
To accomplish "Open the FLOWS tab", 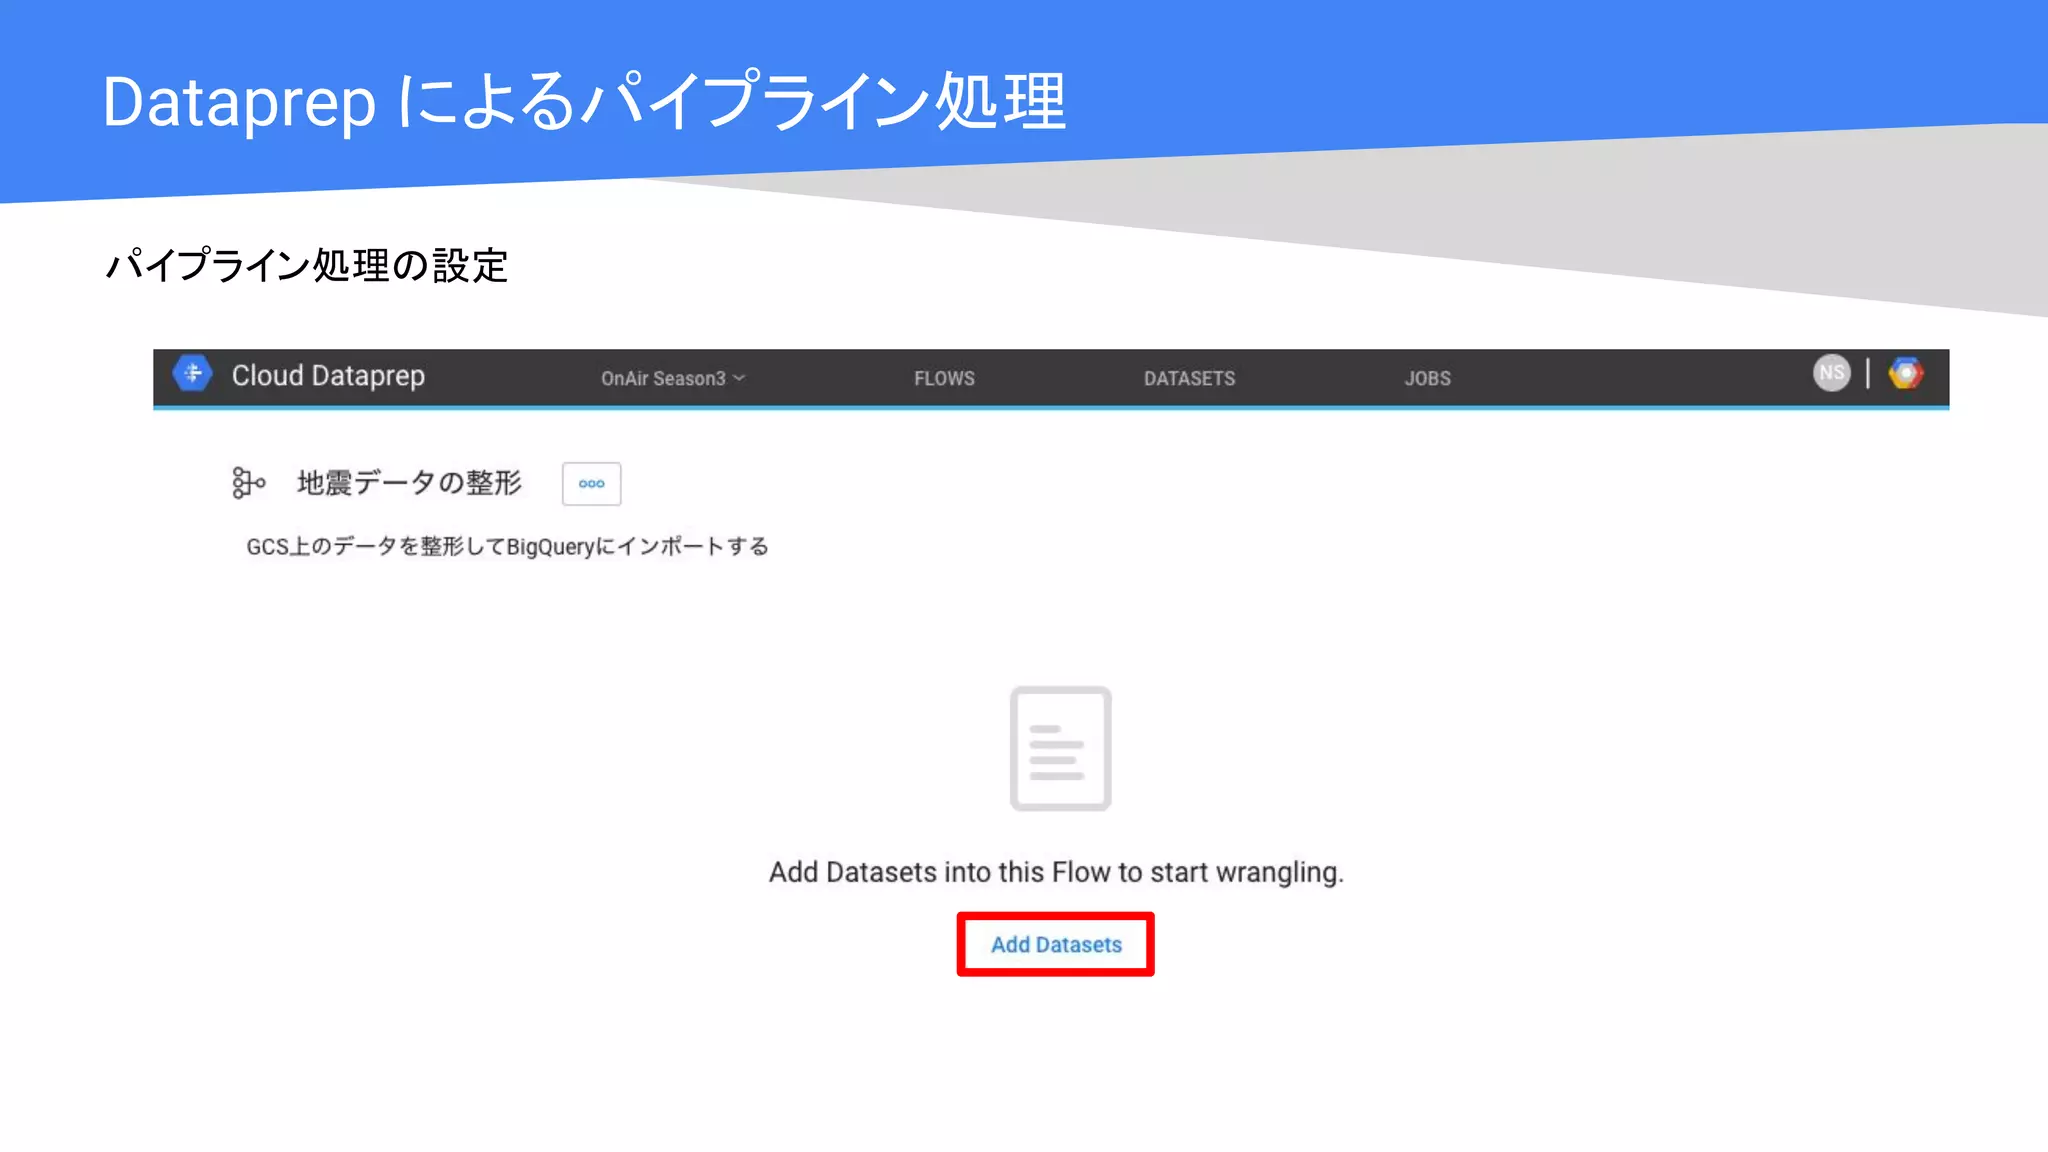I will 944,379.
